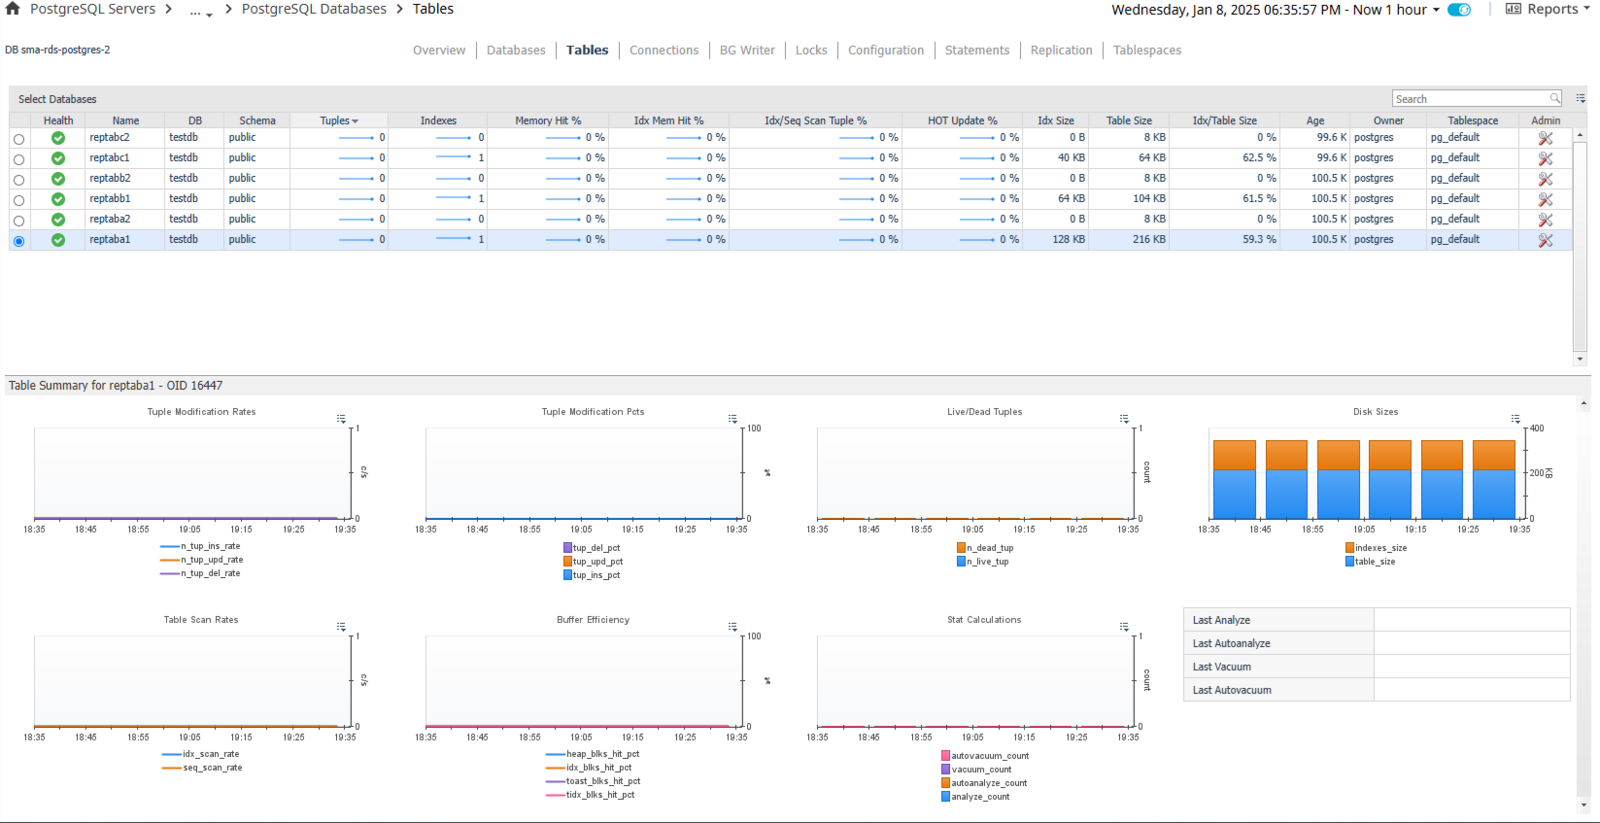This screenshot has height=823, width=1600.
Task: Switch to the Connections tab
Action: 664,50
